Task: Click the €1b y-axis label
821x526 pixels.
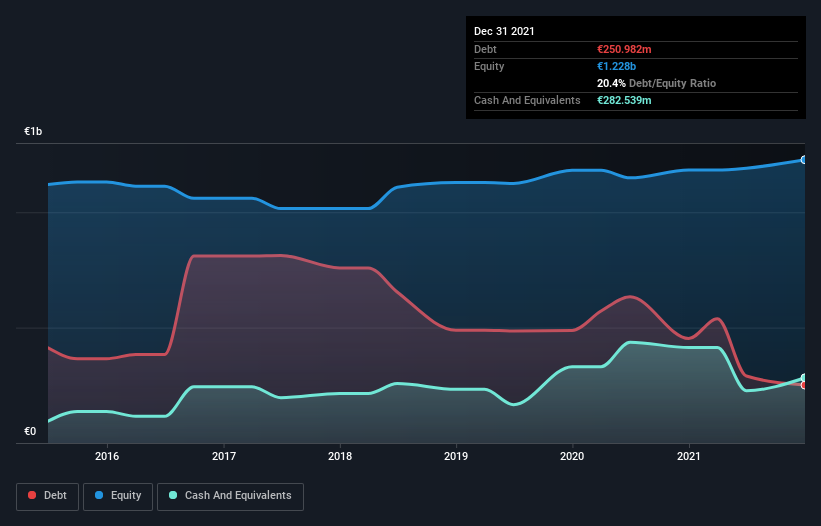Action: tap(33, 131)
